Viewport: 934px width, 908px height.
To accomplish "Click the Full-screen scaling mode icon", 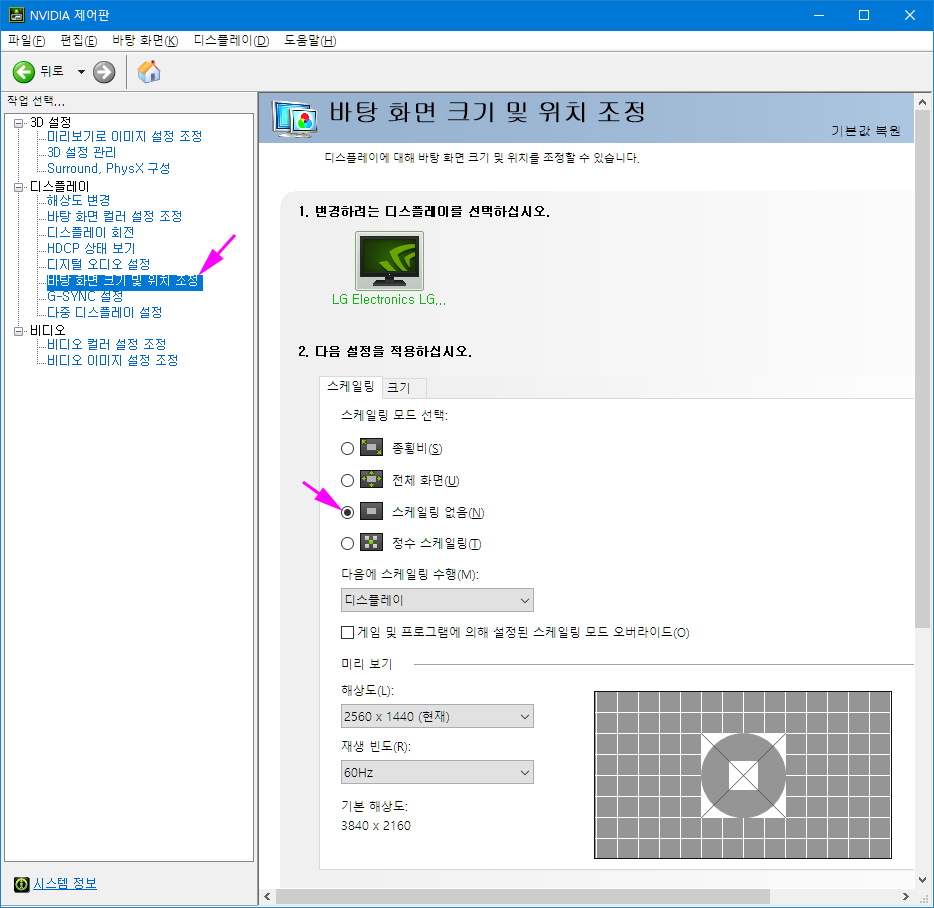I will 372,479.
